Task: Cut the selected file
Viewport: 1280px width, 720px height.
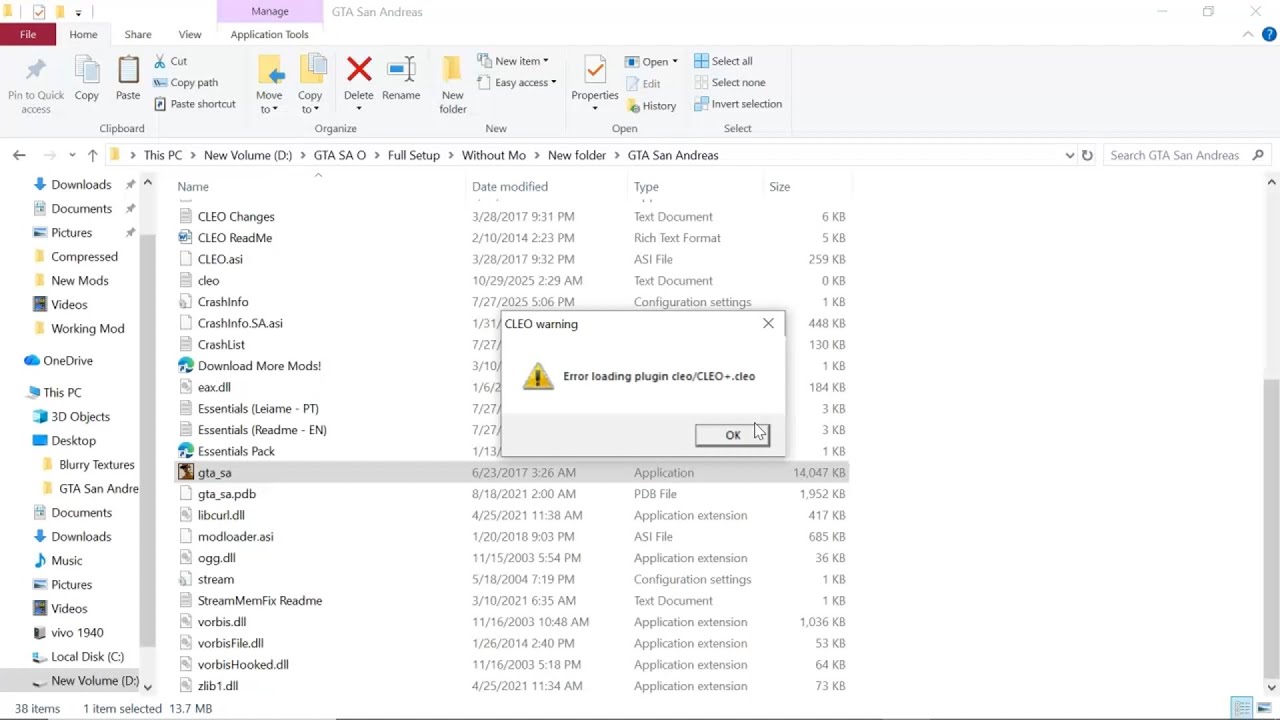Action: point(170,61)
